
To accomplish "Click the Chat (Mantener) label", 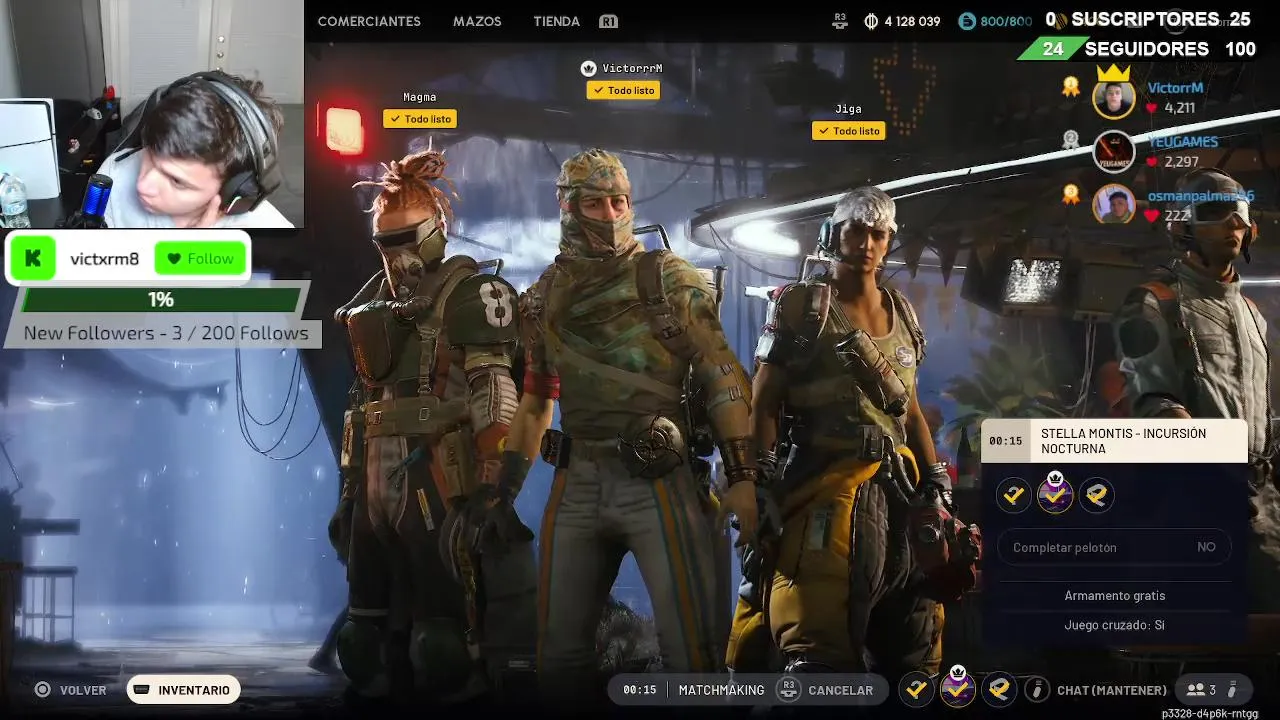I will [1112, 690].
